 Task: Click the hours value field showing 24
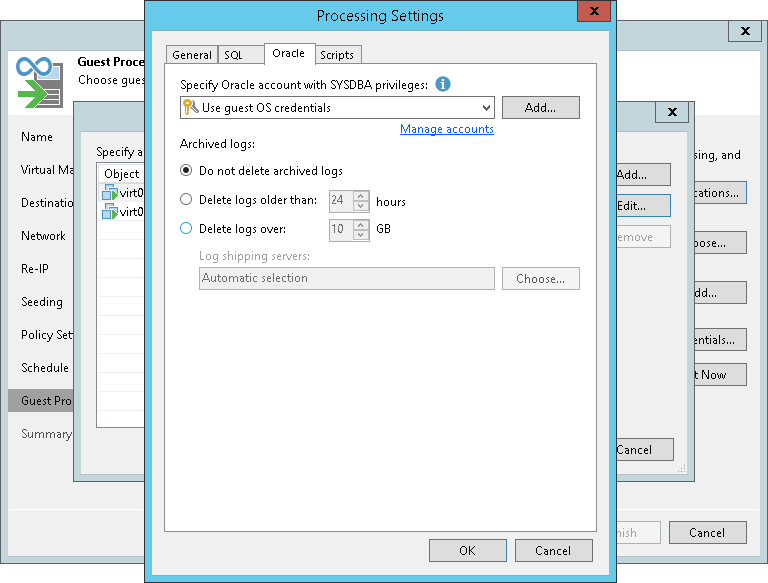(341, 200)
